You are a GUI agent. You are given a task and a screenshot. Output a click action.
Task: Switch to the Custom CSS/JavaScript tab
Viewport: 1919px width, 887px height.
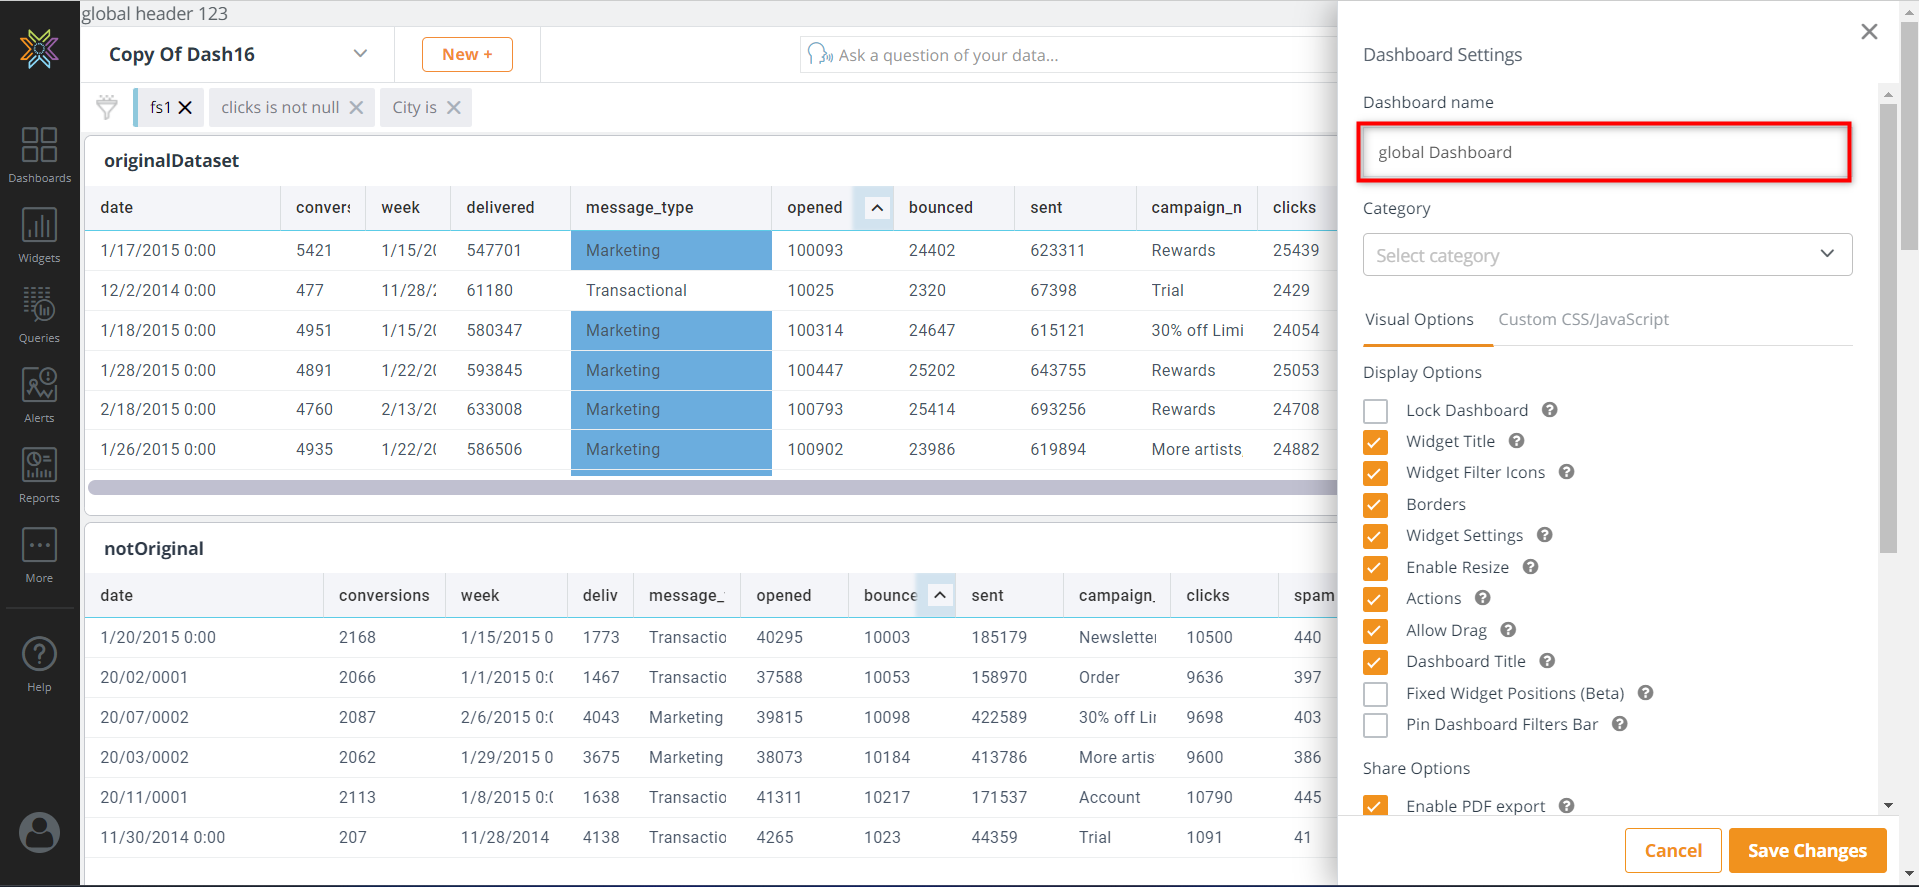pyautogui.click(x=1583, y=320)
